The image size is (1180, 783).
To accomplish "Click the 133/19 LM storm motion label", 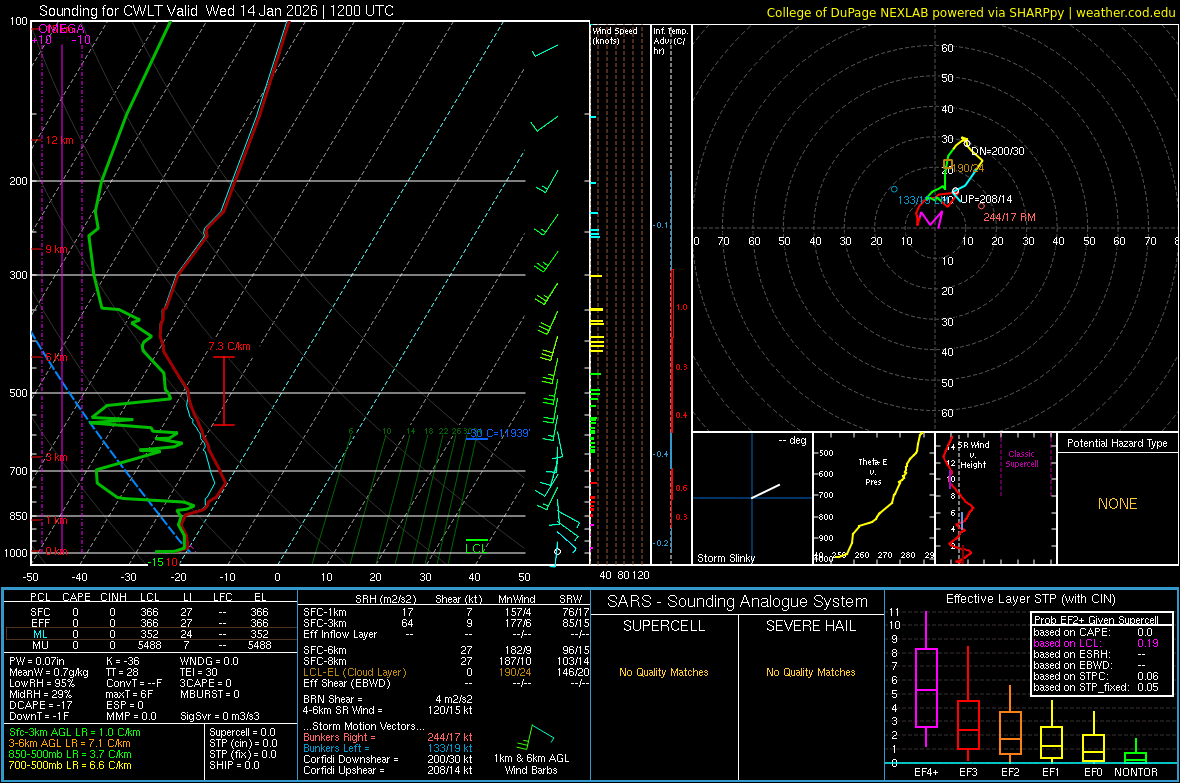I will pyautogui.click(x=925, y=200).
